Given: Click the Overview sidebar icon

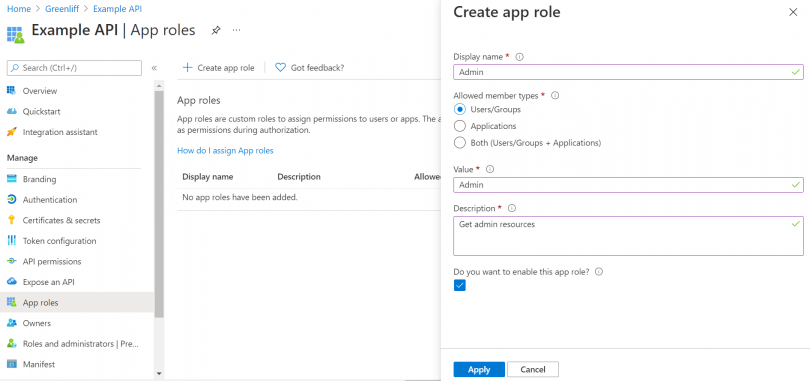Looking at the screenshot, I should coord(11,91).
